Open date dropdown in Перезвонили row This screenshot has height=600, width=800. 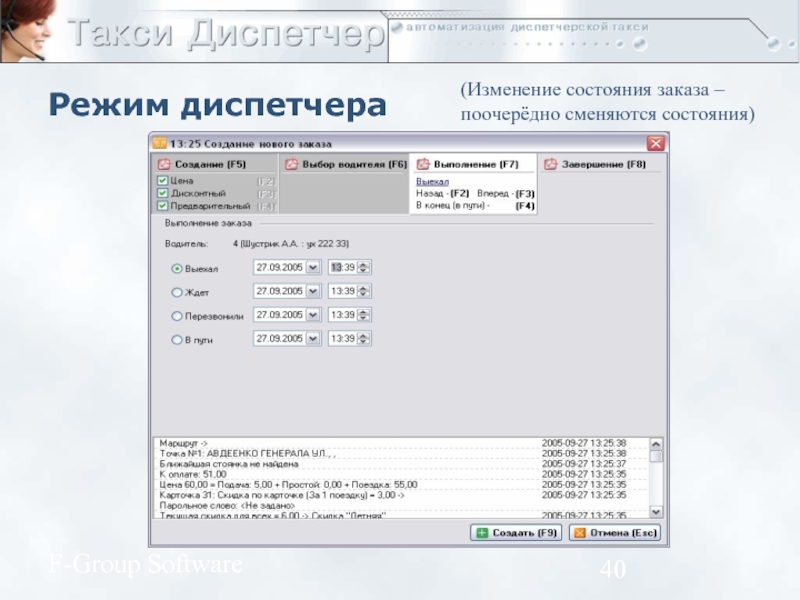[313, 315]
